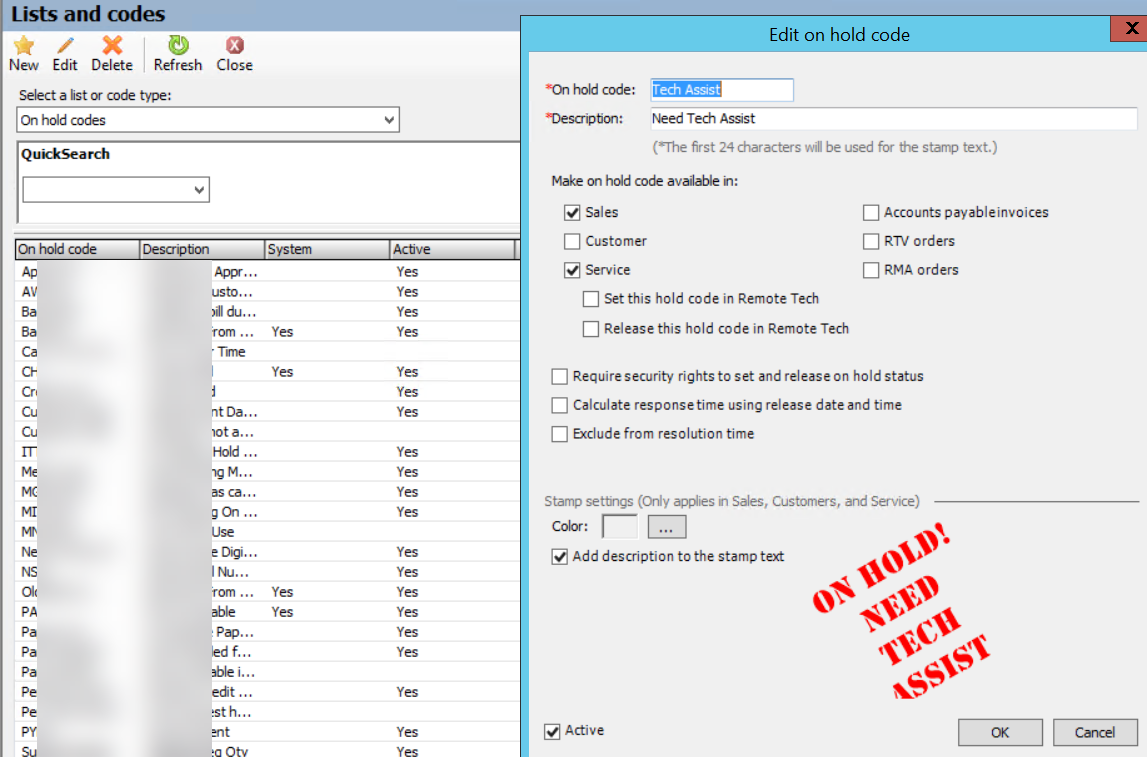Open the QuickSearch dropdown
The width and height of the screenshot is (1147, 757).
(x=199, y=190)
